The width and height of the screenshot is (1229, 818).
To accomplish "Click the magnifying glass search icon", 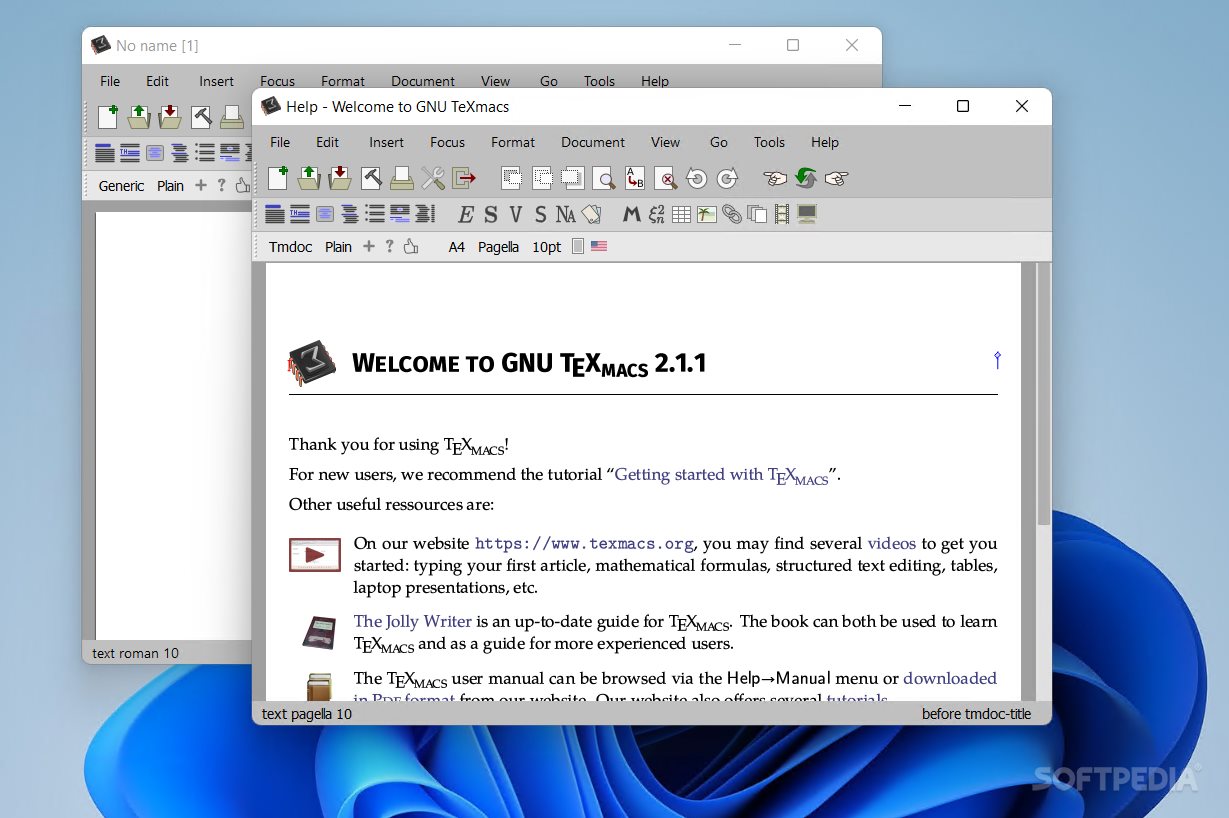I will [604, 178].
